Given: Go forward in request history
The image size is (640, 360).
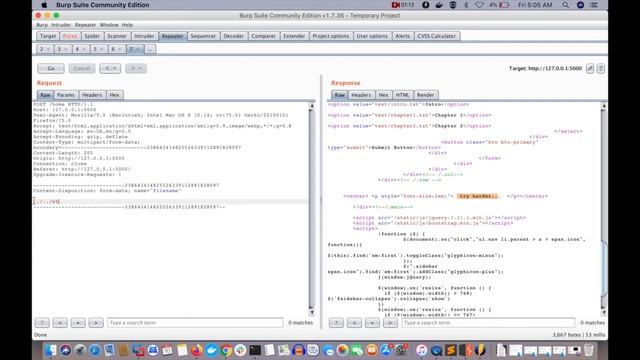Looking at the screenshot, I should pos(136,69).
